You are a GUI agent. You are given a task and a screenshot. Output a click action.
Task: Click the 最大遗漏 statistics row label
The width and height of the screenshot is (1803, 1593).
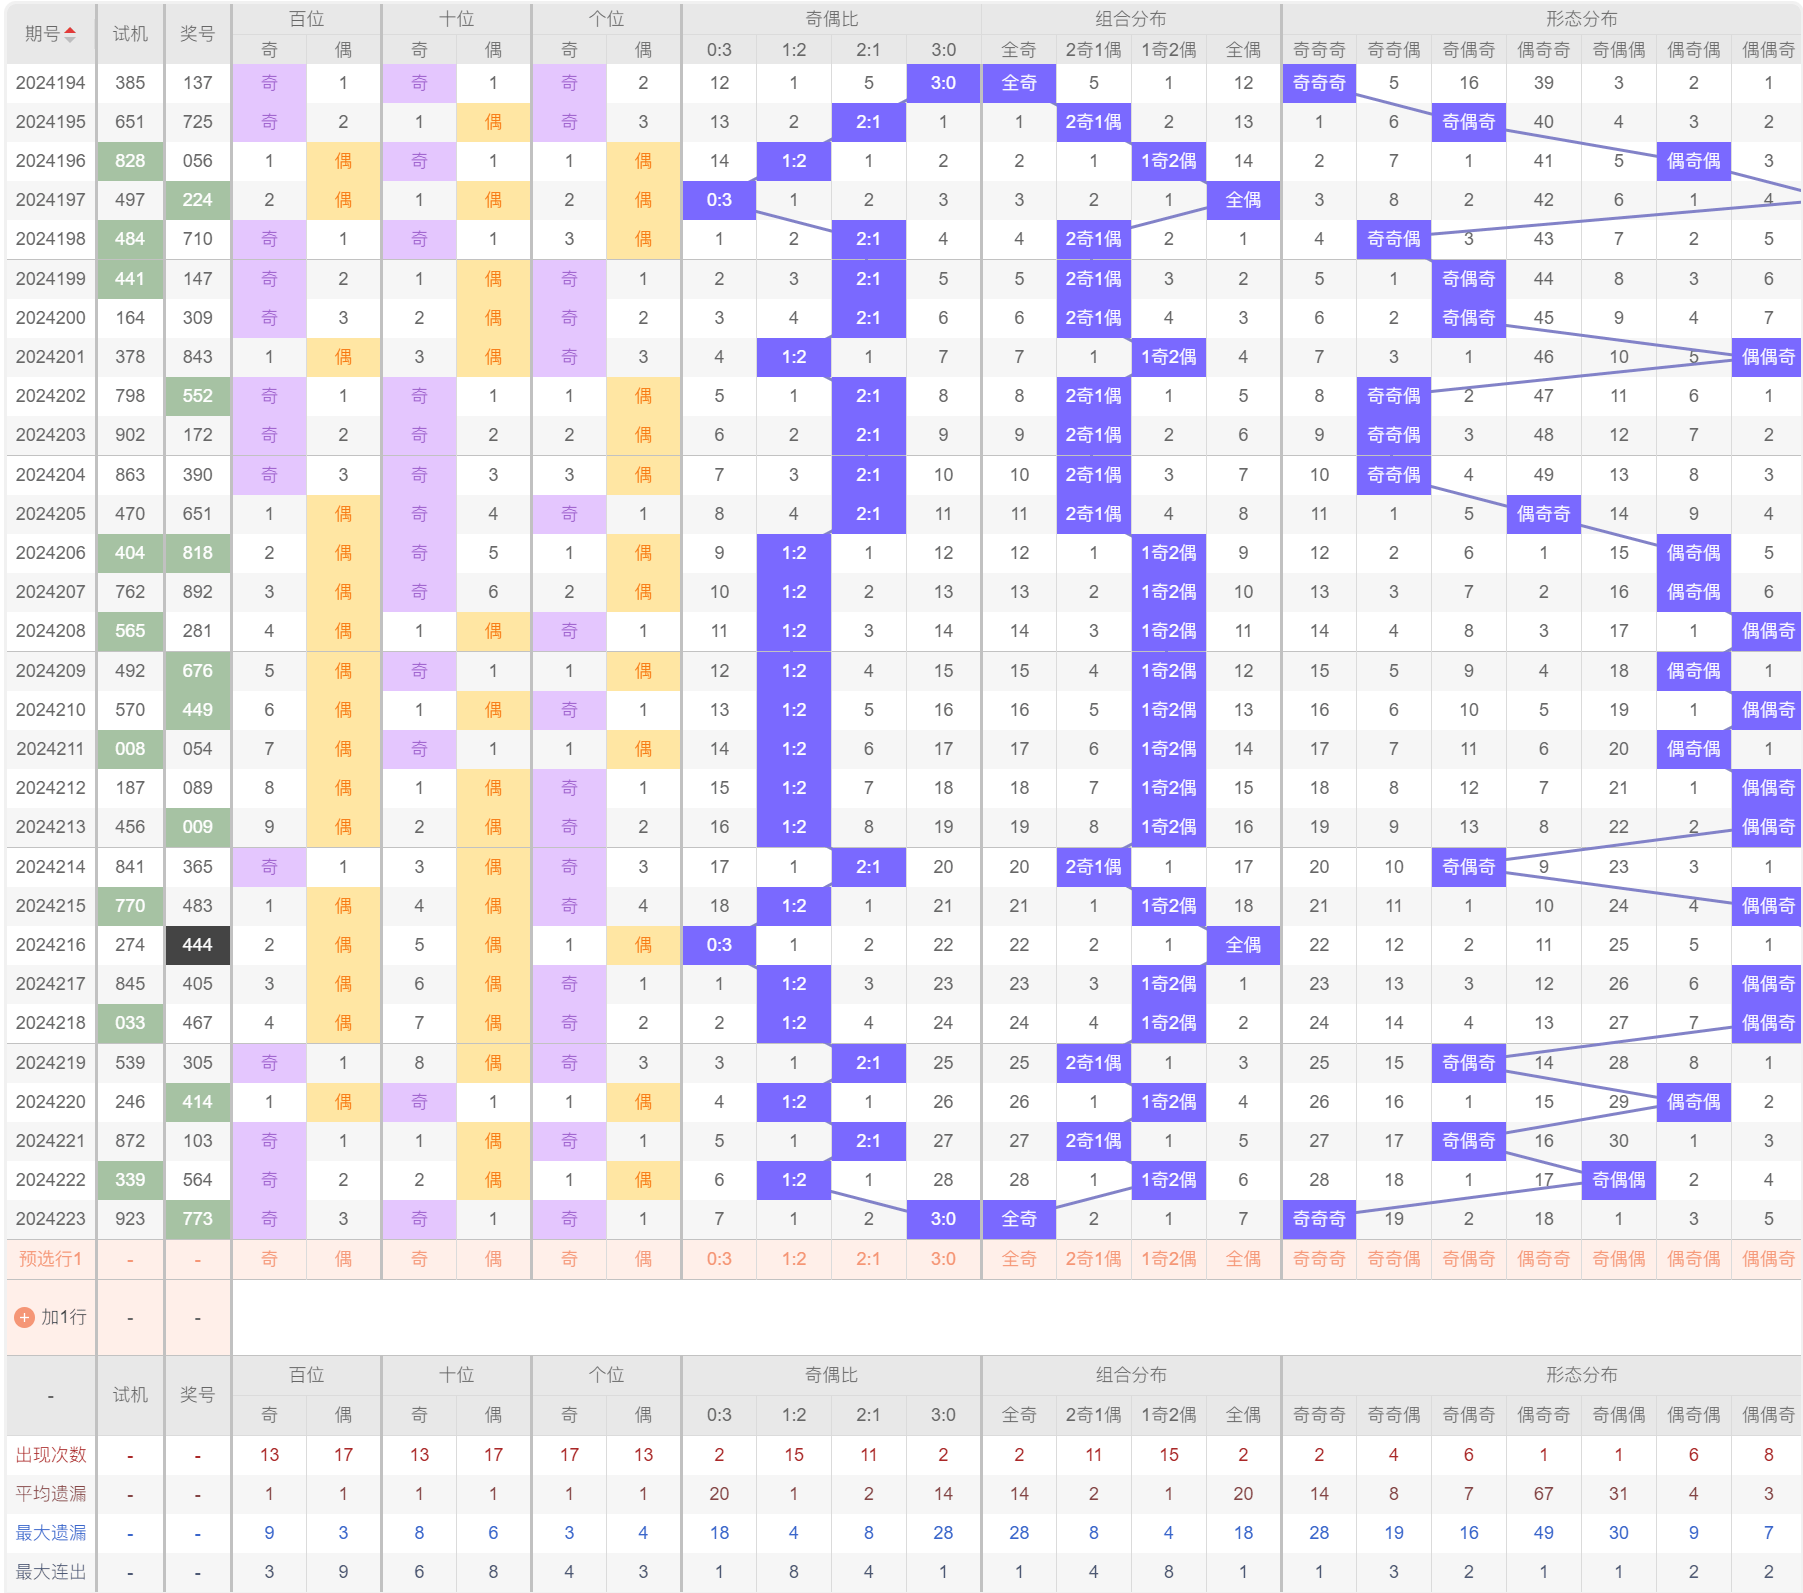[51, 1533]
